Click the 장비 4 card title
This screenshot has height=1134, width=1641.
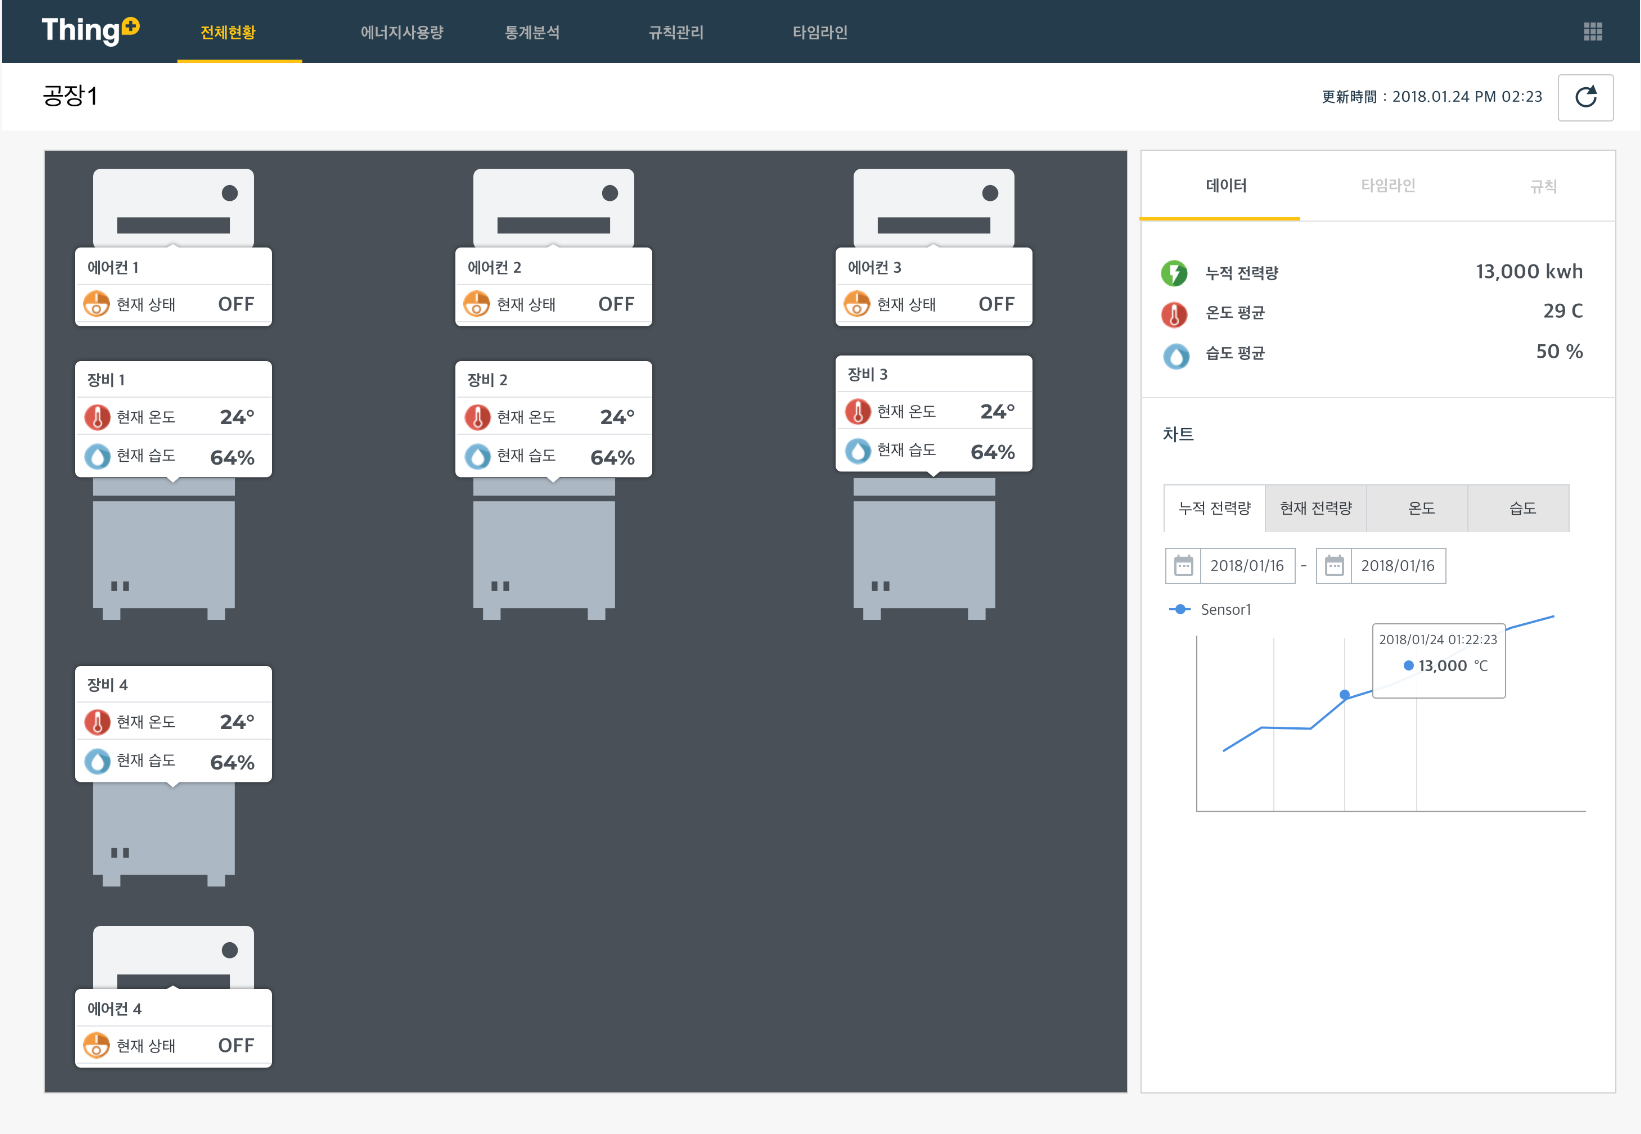coord(107,685)
